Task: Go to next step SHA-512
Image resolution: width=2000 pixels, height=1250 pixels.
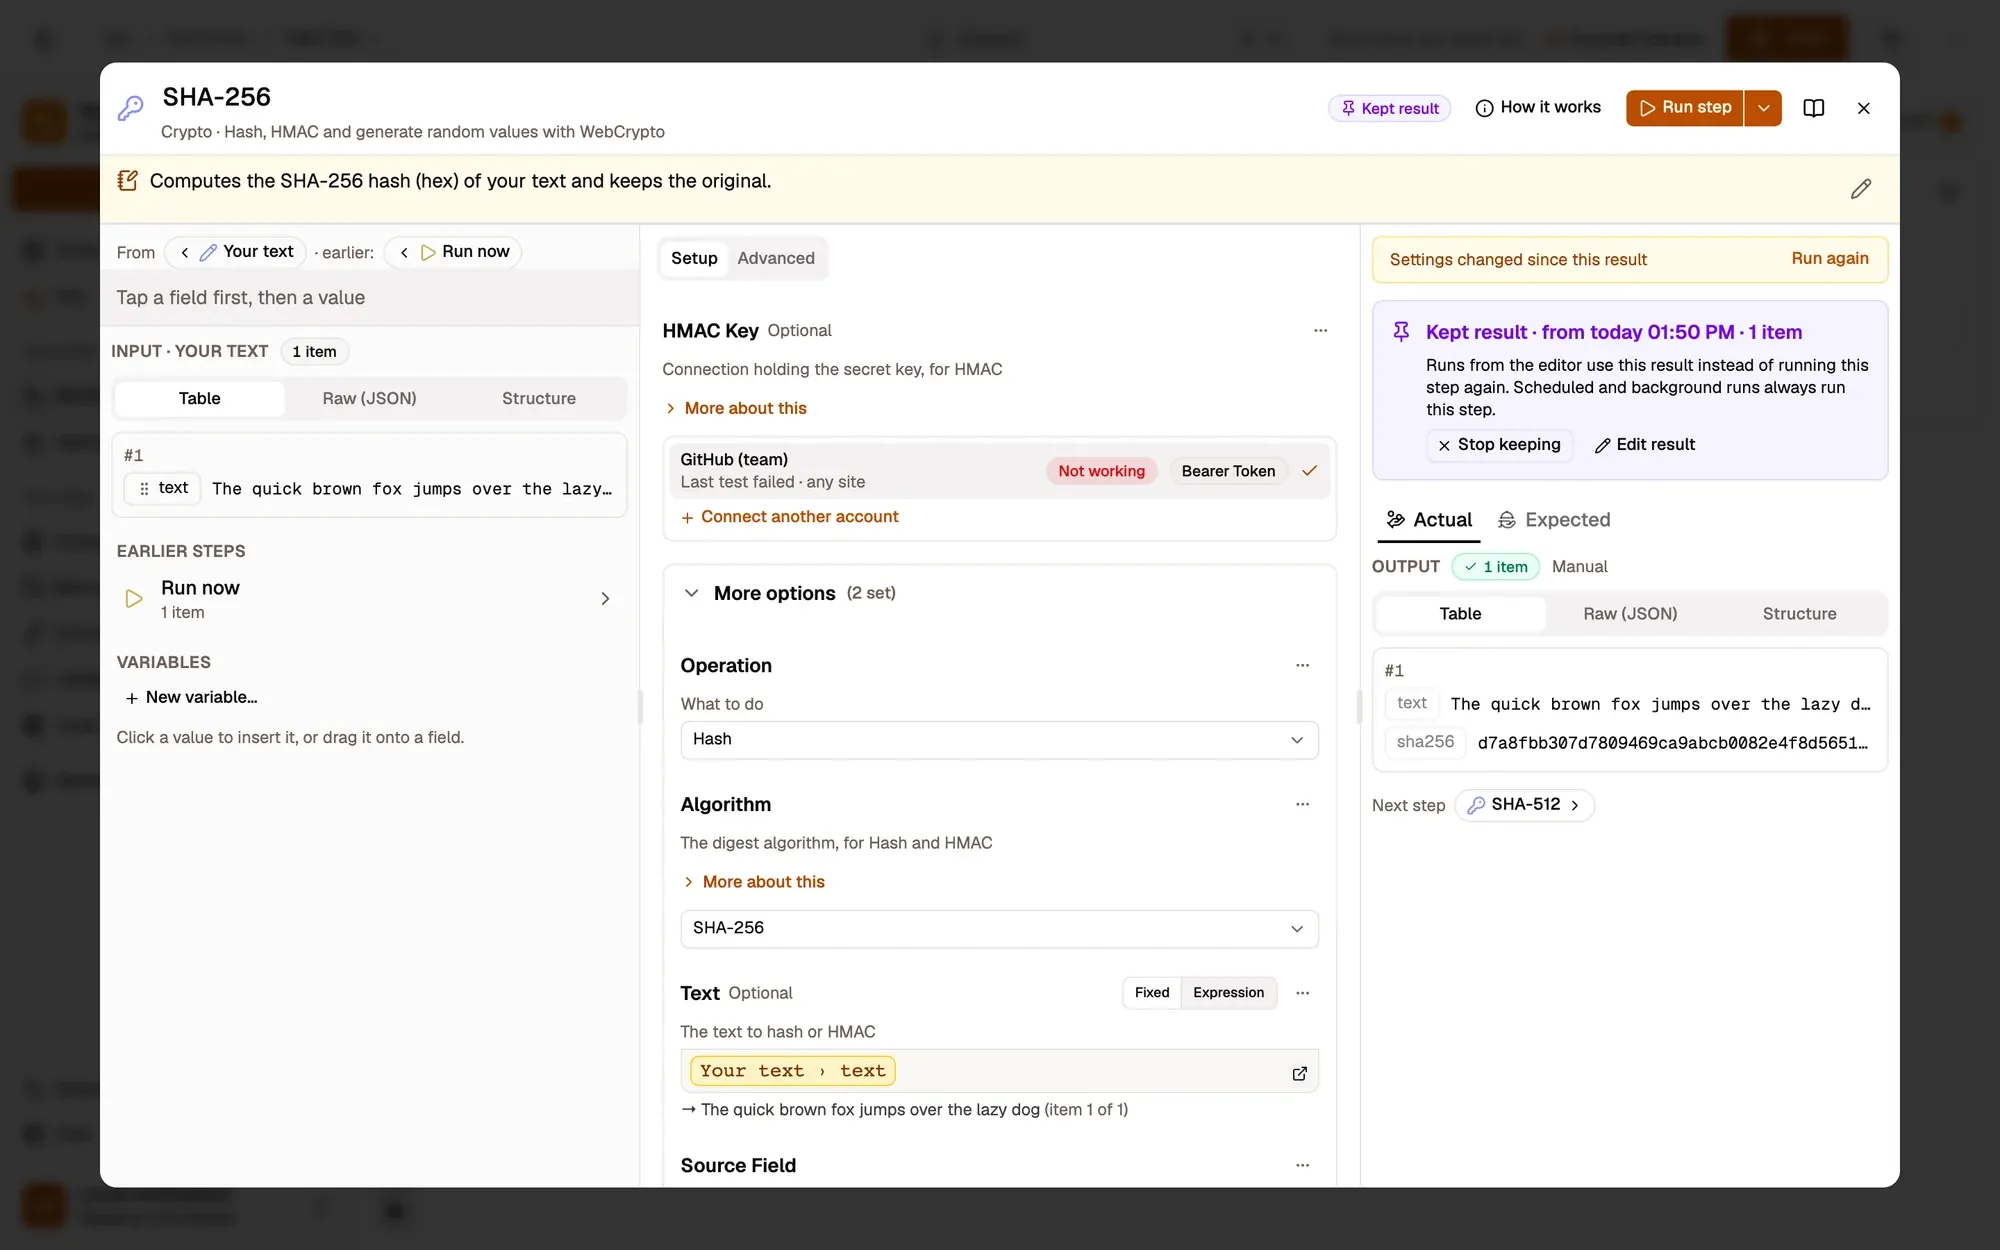Action: click(1524, 805)
